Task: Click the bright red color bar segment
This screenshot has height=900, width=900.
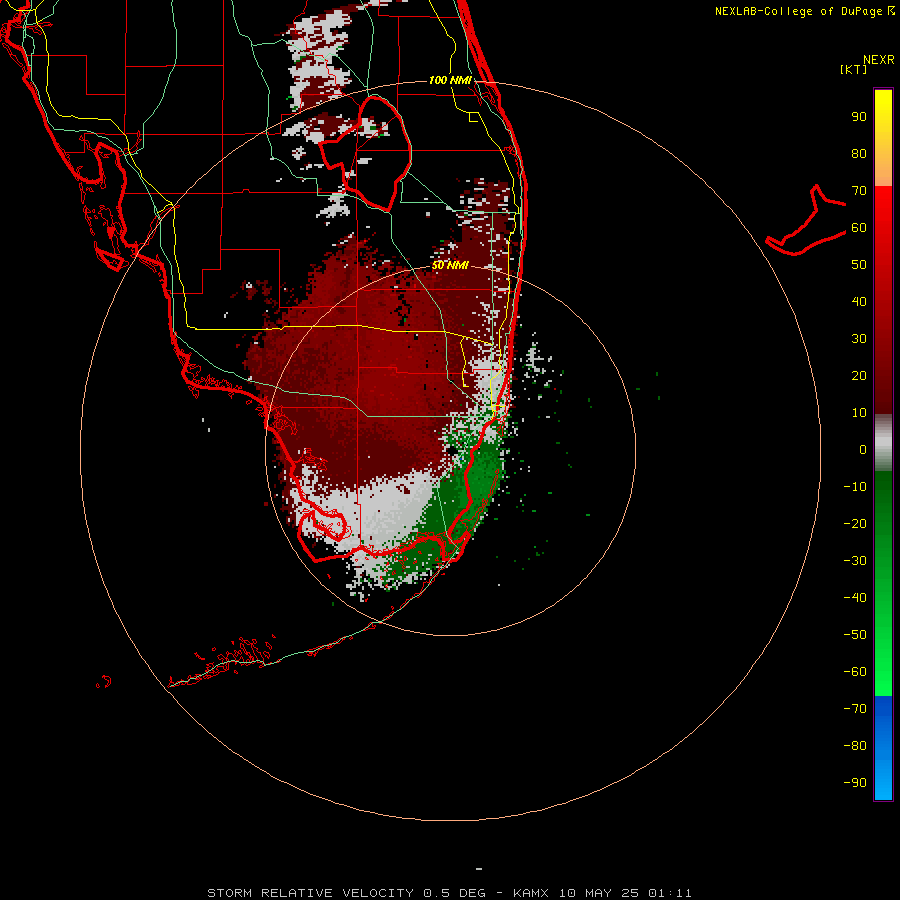Action: click(x=883, y=299)
